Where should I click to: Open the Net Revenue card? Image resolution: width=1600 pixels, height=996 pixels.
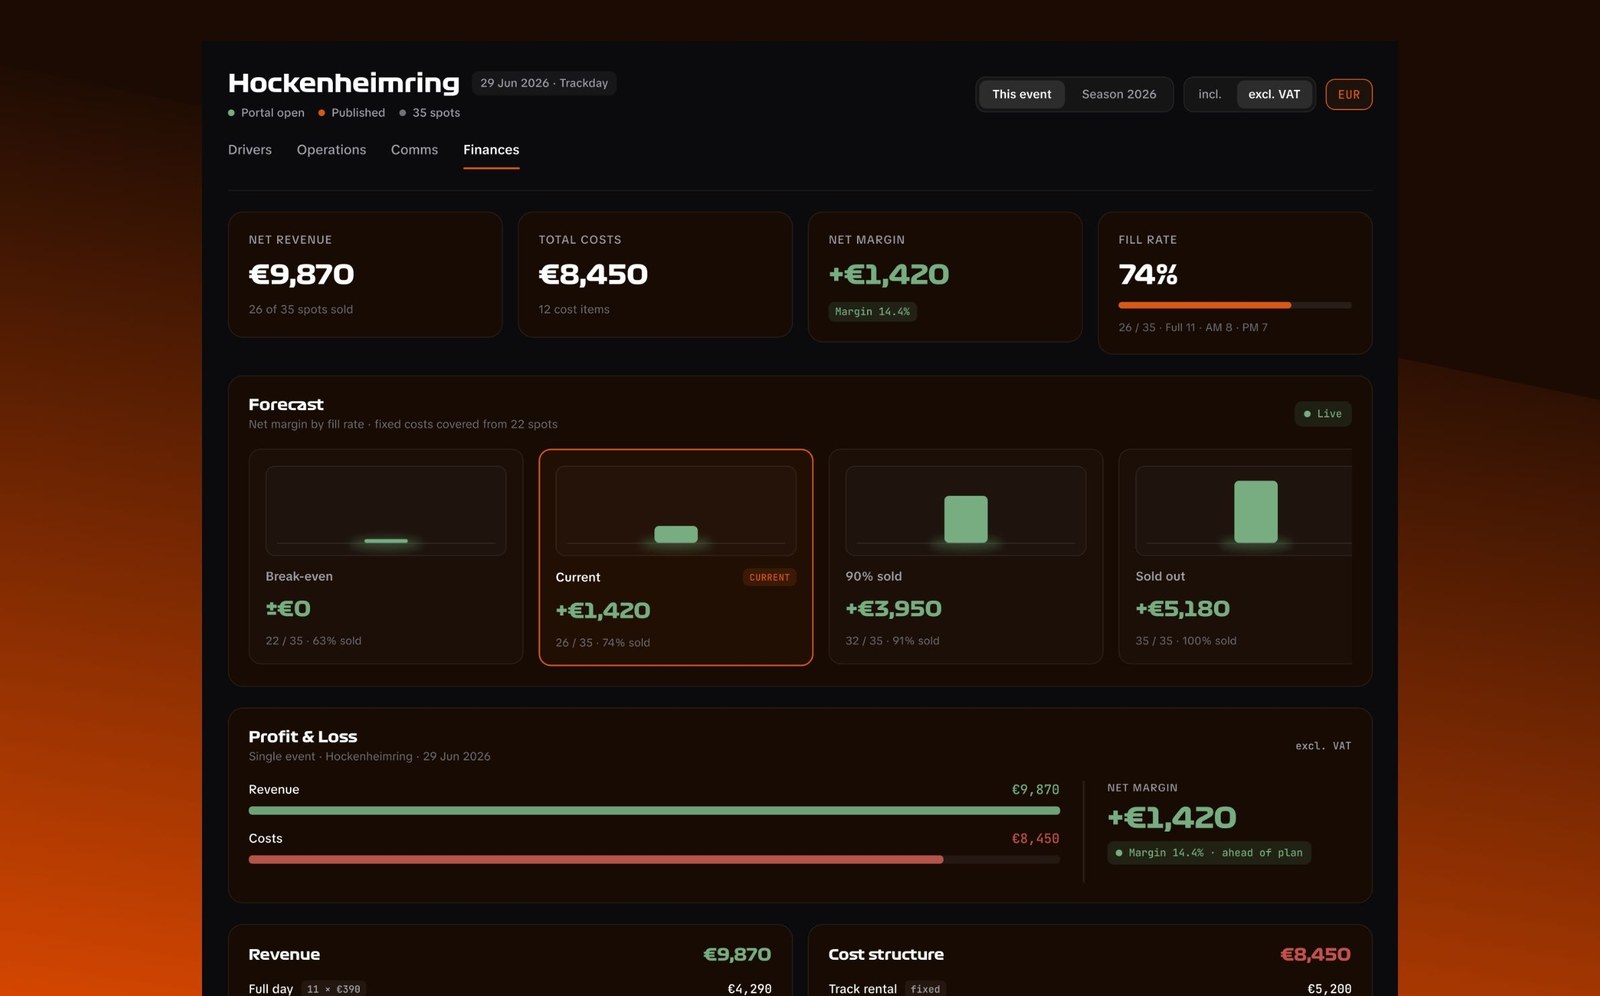point(365,274)
